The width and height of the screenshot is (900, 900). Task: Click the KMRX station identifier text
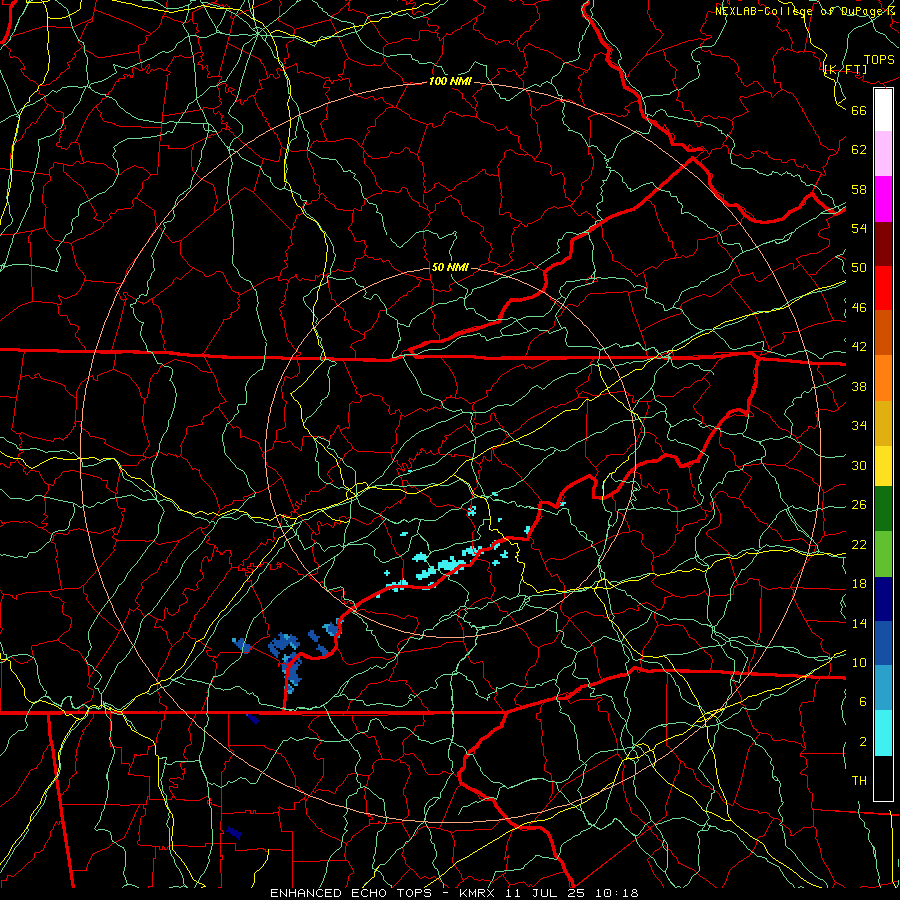point(479,893)
